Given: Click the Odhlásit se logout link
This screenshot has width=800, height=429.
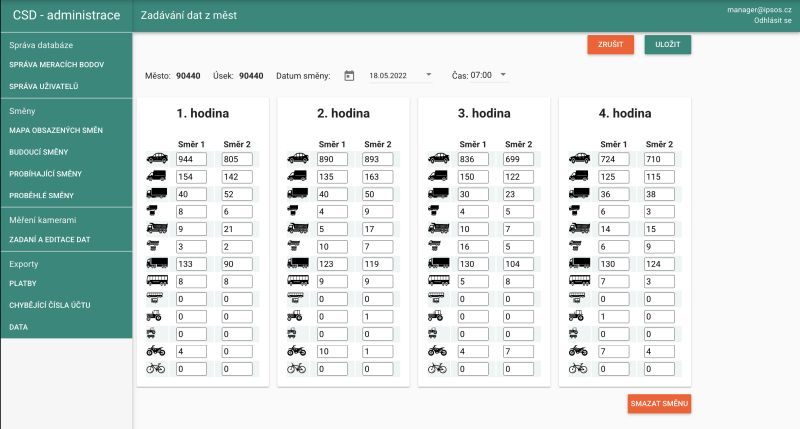Looking at the screenshot, I should click(772, 20).
